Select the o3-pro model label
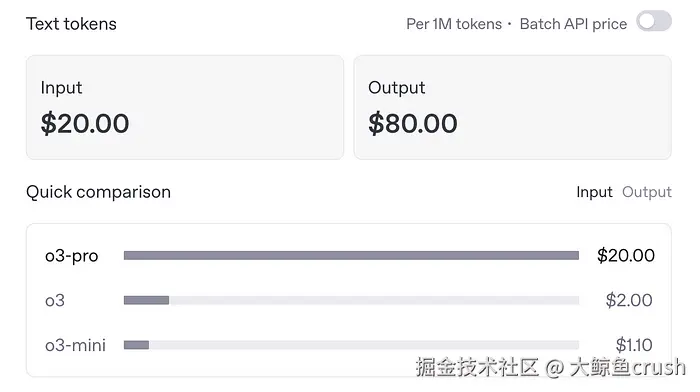700x392 pixels. [71, 256]
